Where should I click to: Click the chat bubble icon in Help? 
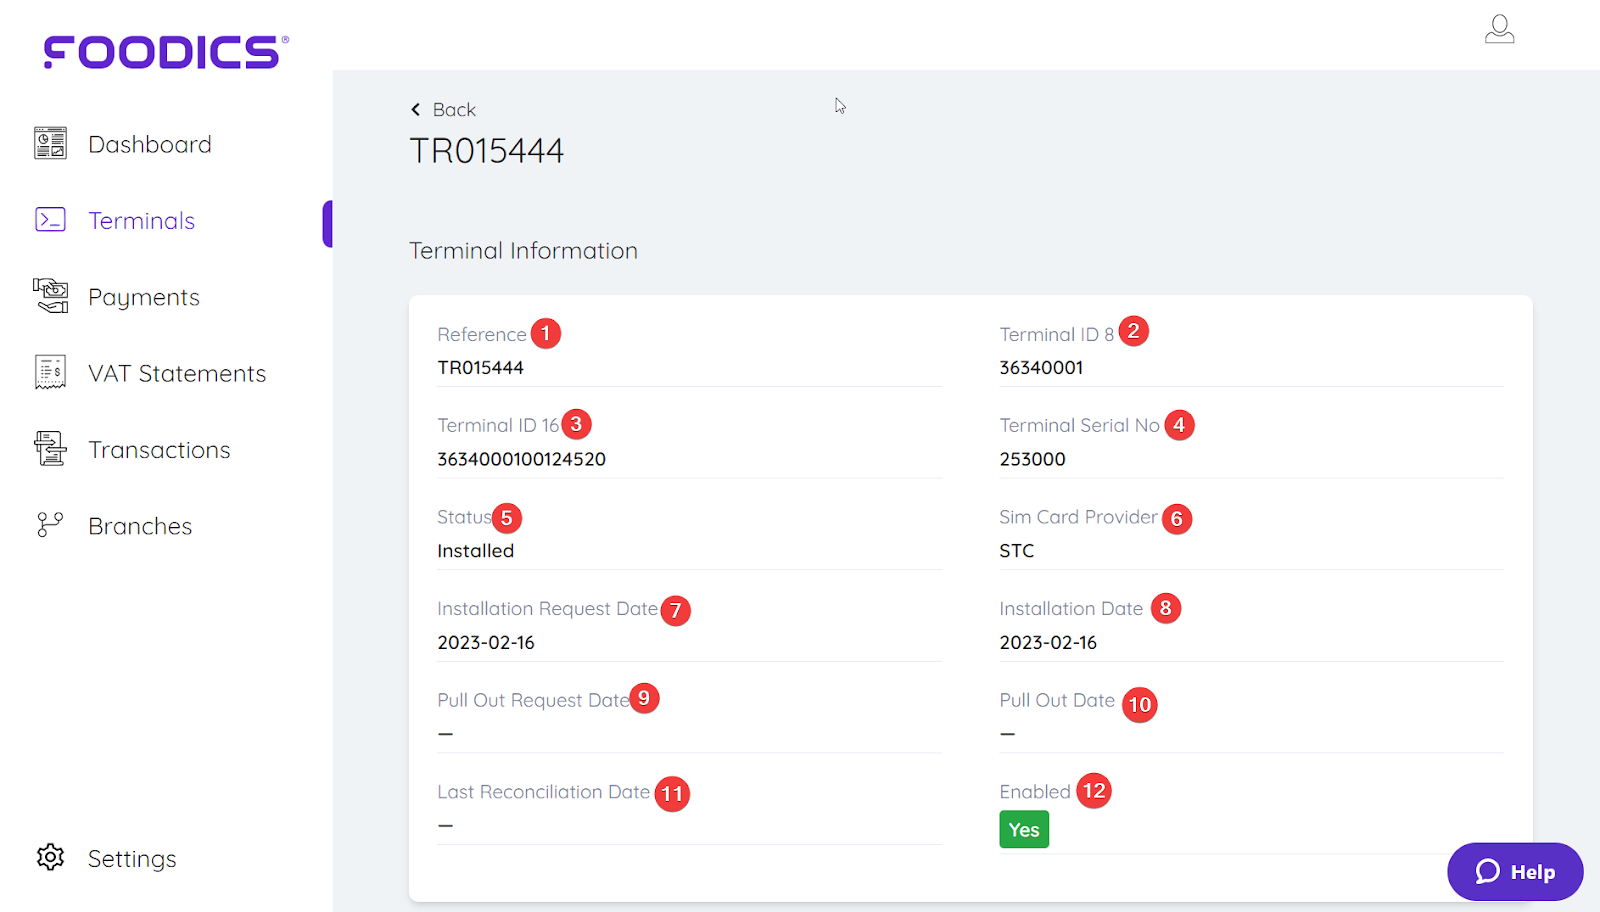click(1488, 872)
